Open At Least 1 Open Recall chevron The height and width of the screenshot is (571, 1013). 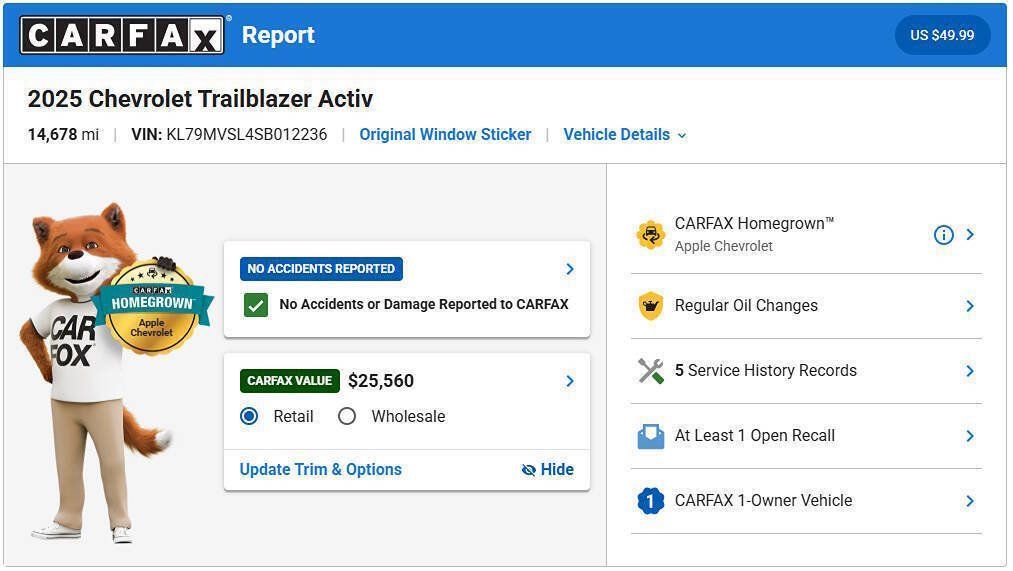(x=970, y=436)
